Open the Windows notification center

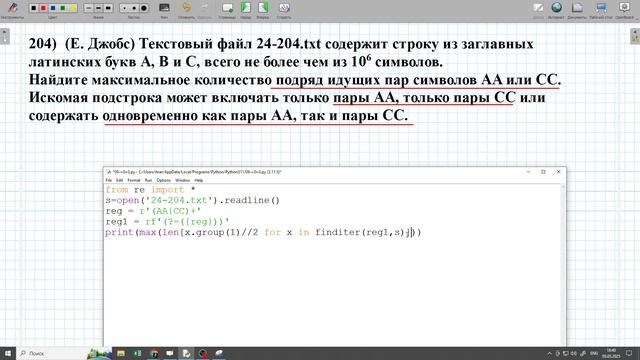point(629,353)
